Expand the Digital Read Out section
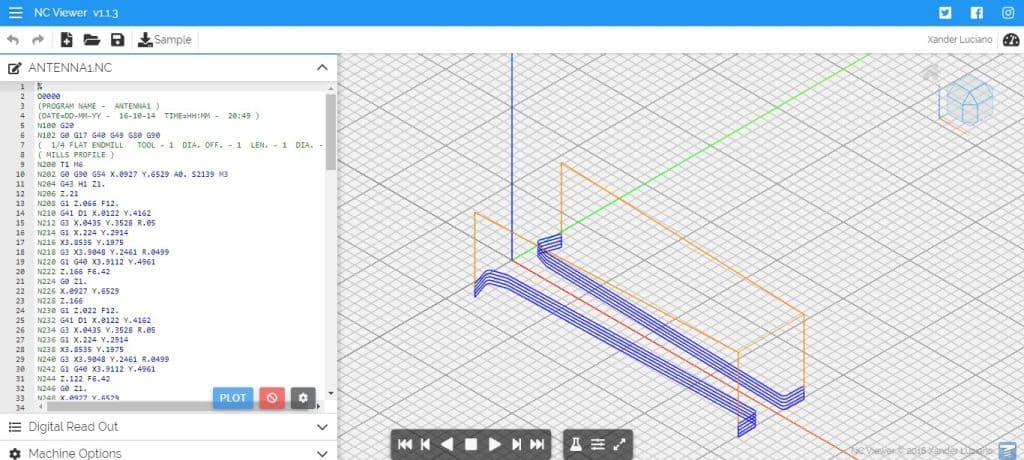This screenshot has width=1024, height=460. pyautogui.click(x=168, y=427)
